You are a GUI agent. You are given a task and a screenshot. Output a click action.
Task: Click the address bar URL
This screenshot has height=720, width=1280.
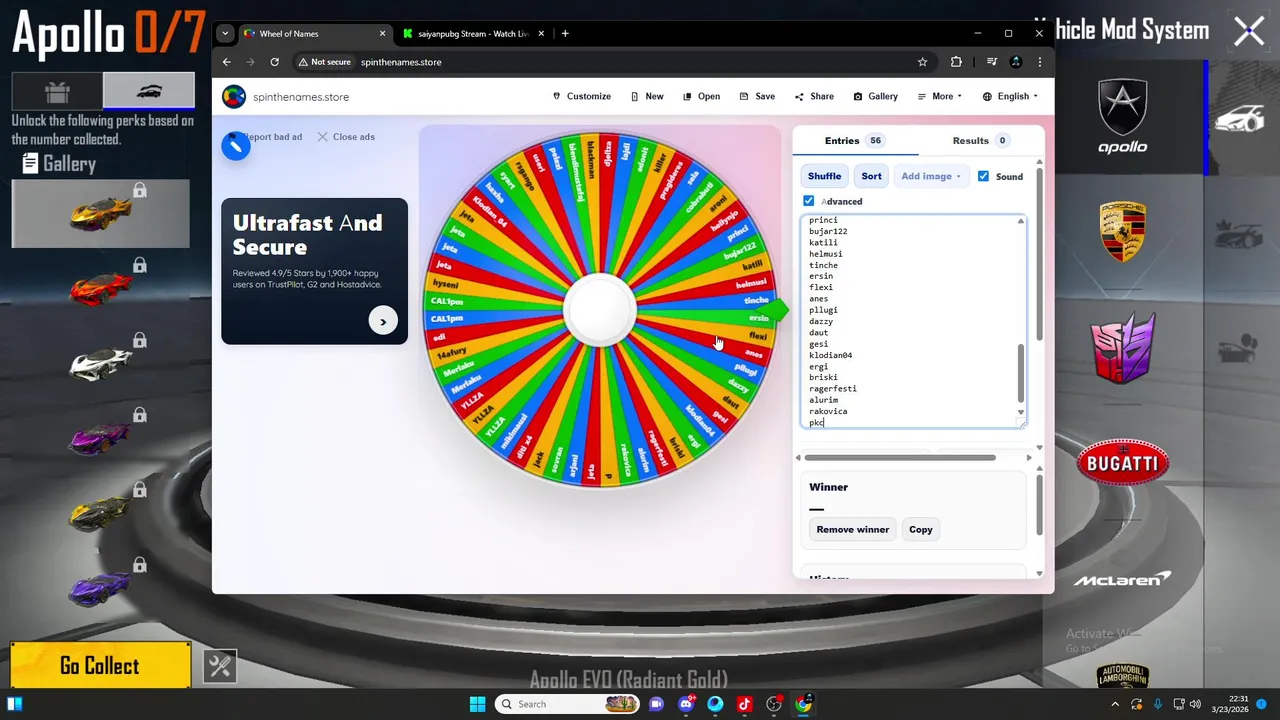coord(401,62)
